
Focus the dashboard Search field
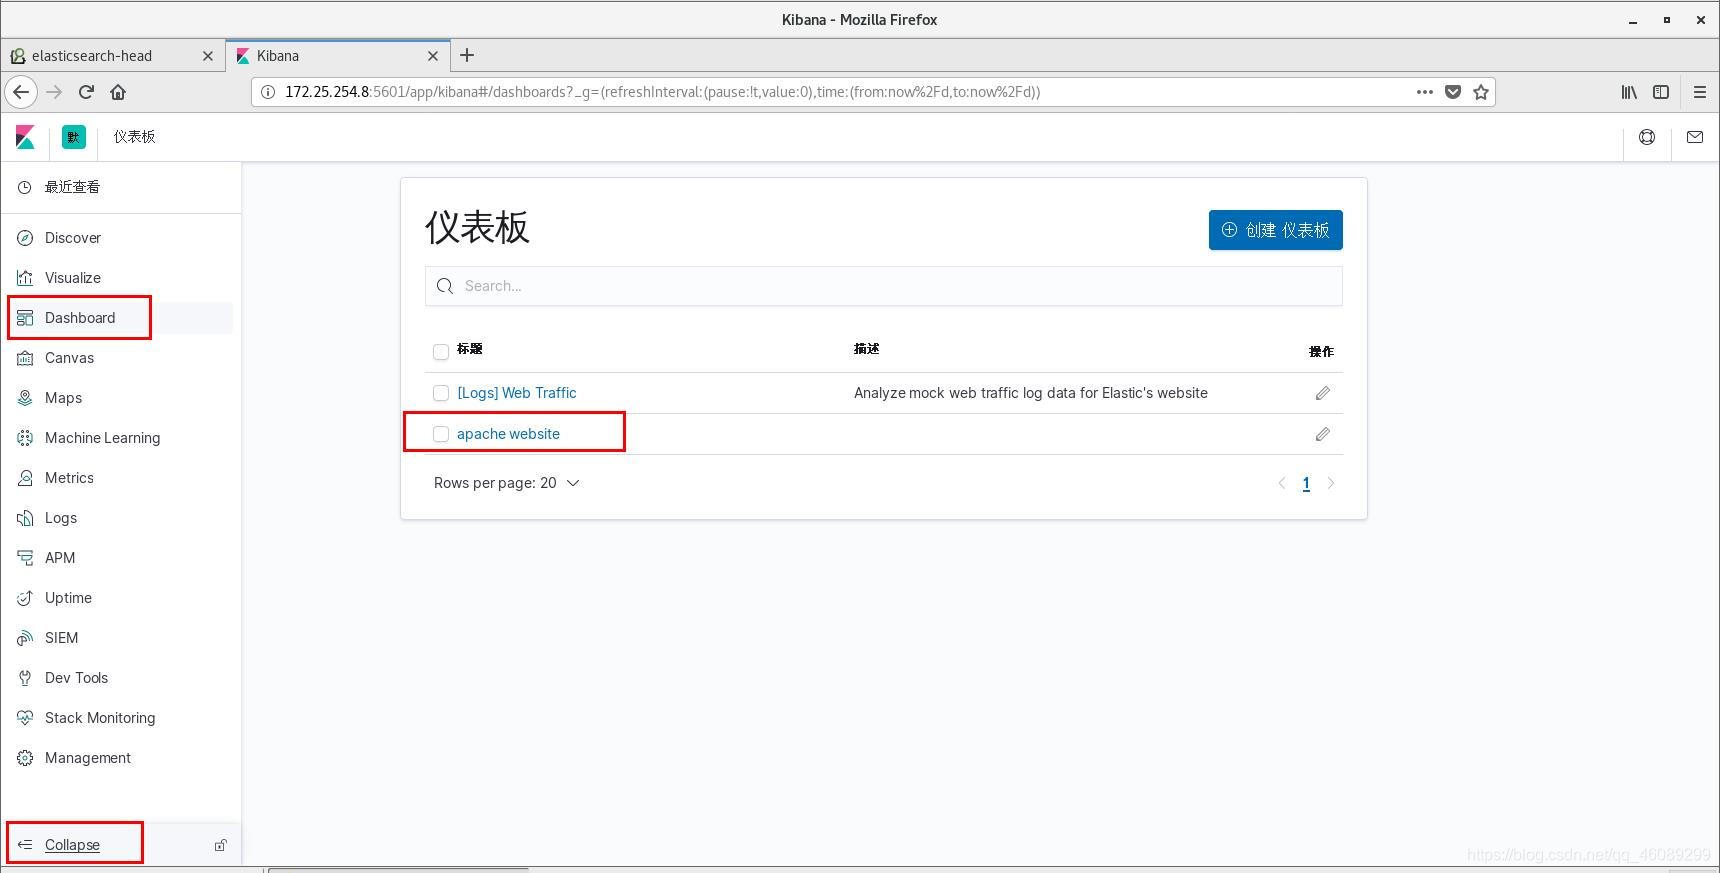(x=883, y=286)
